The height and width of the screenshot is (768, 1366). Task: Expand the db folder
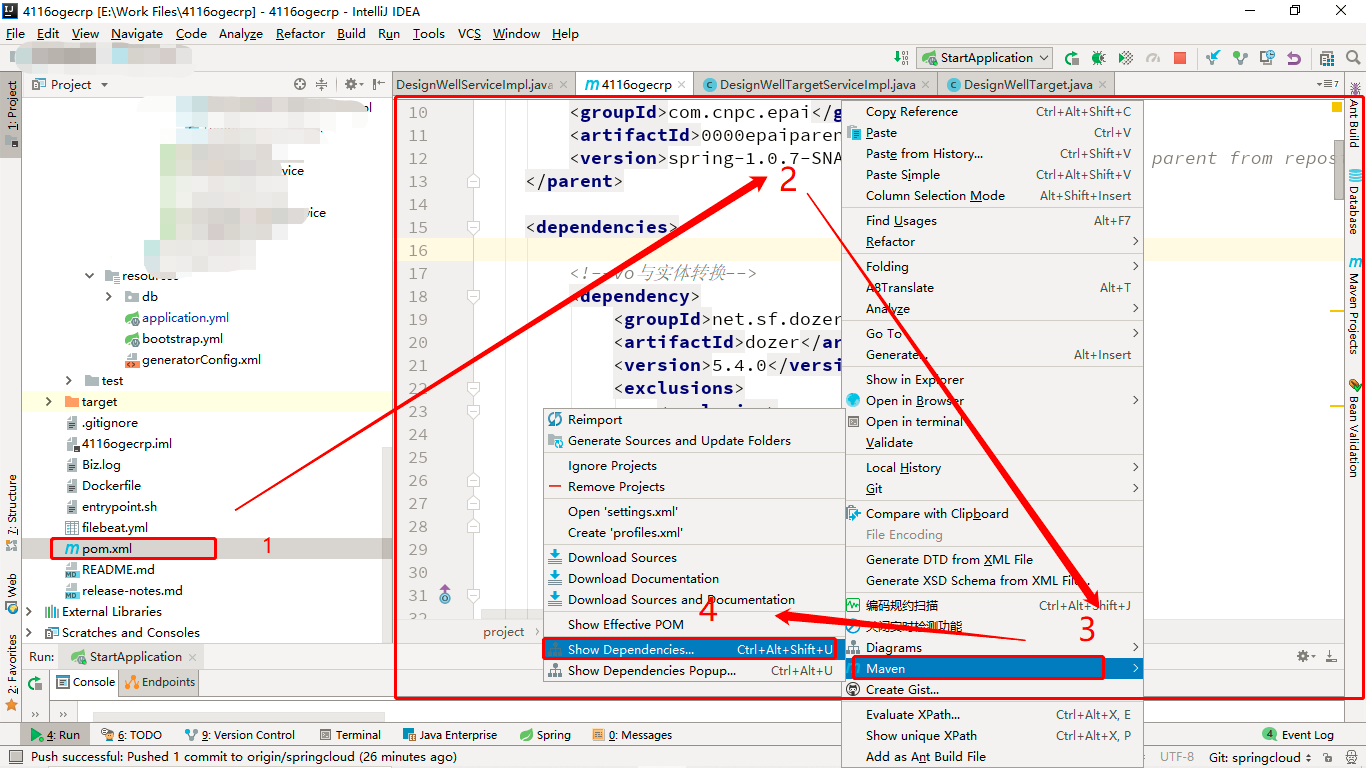coord(109,296)
